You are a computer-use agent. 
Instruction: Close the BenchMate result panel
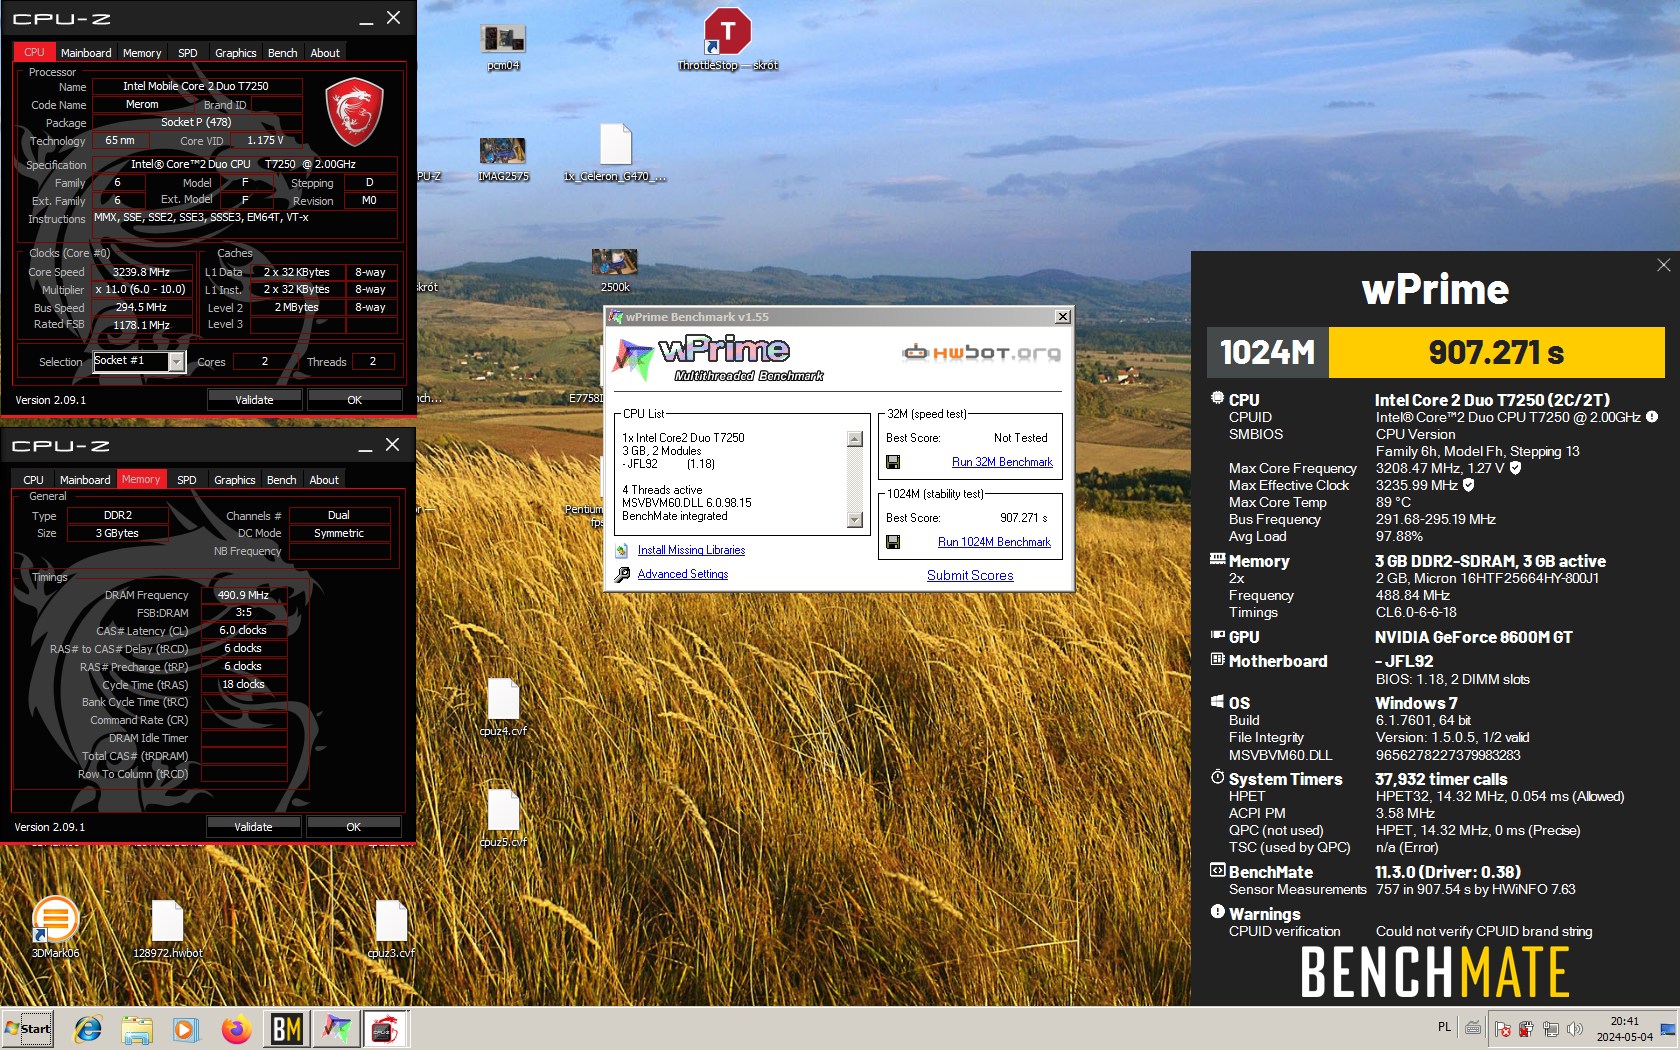tap(1663, 265)
